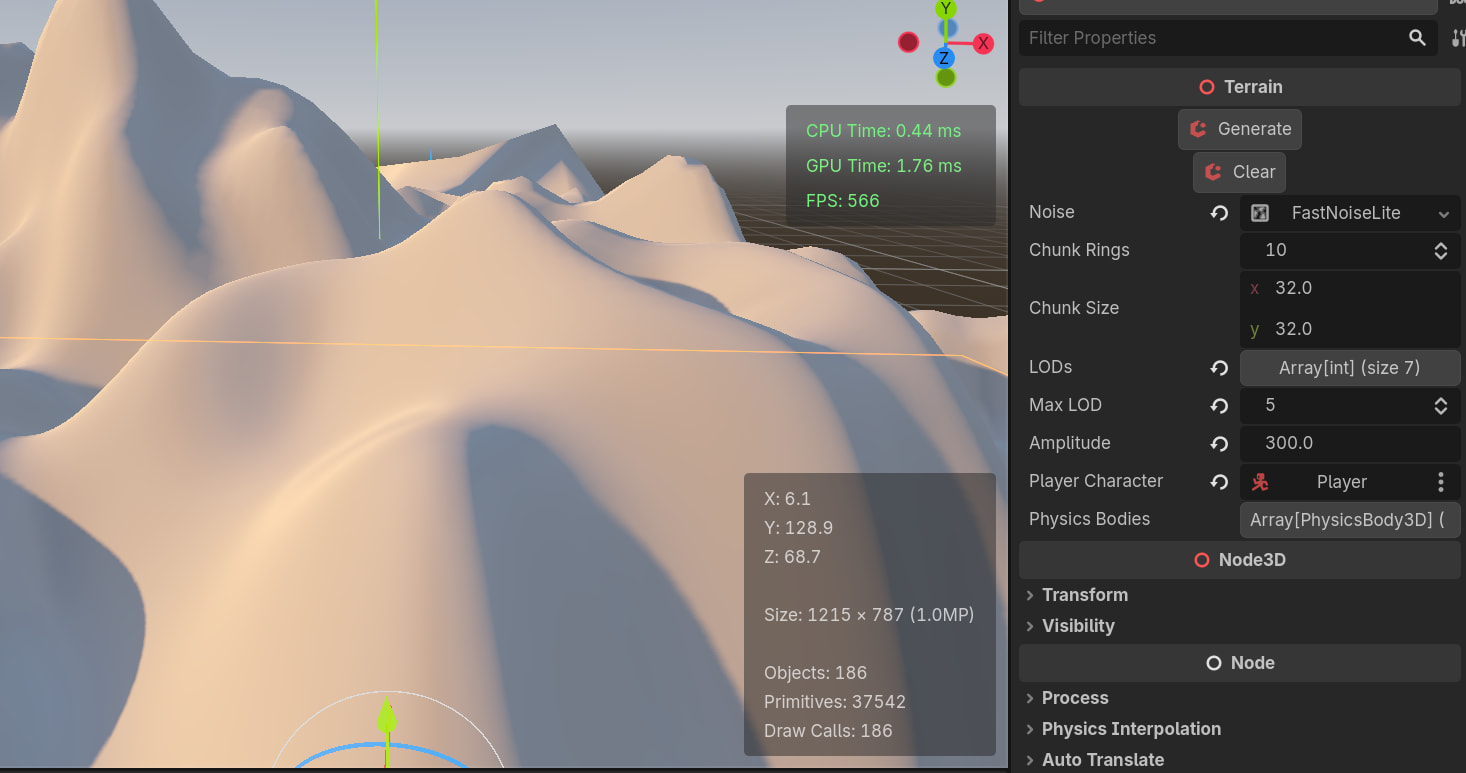Expand the Visibility section
Image resolution: width=1466 pixels, height=773 pixels.
pyautogui.click(x=1078, y=626)
